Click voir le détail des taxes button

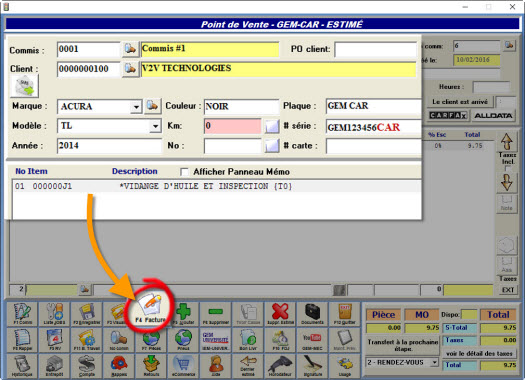tap(478, 353)
